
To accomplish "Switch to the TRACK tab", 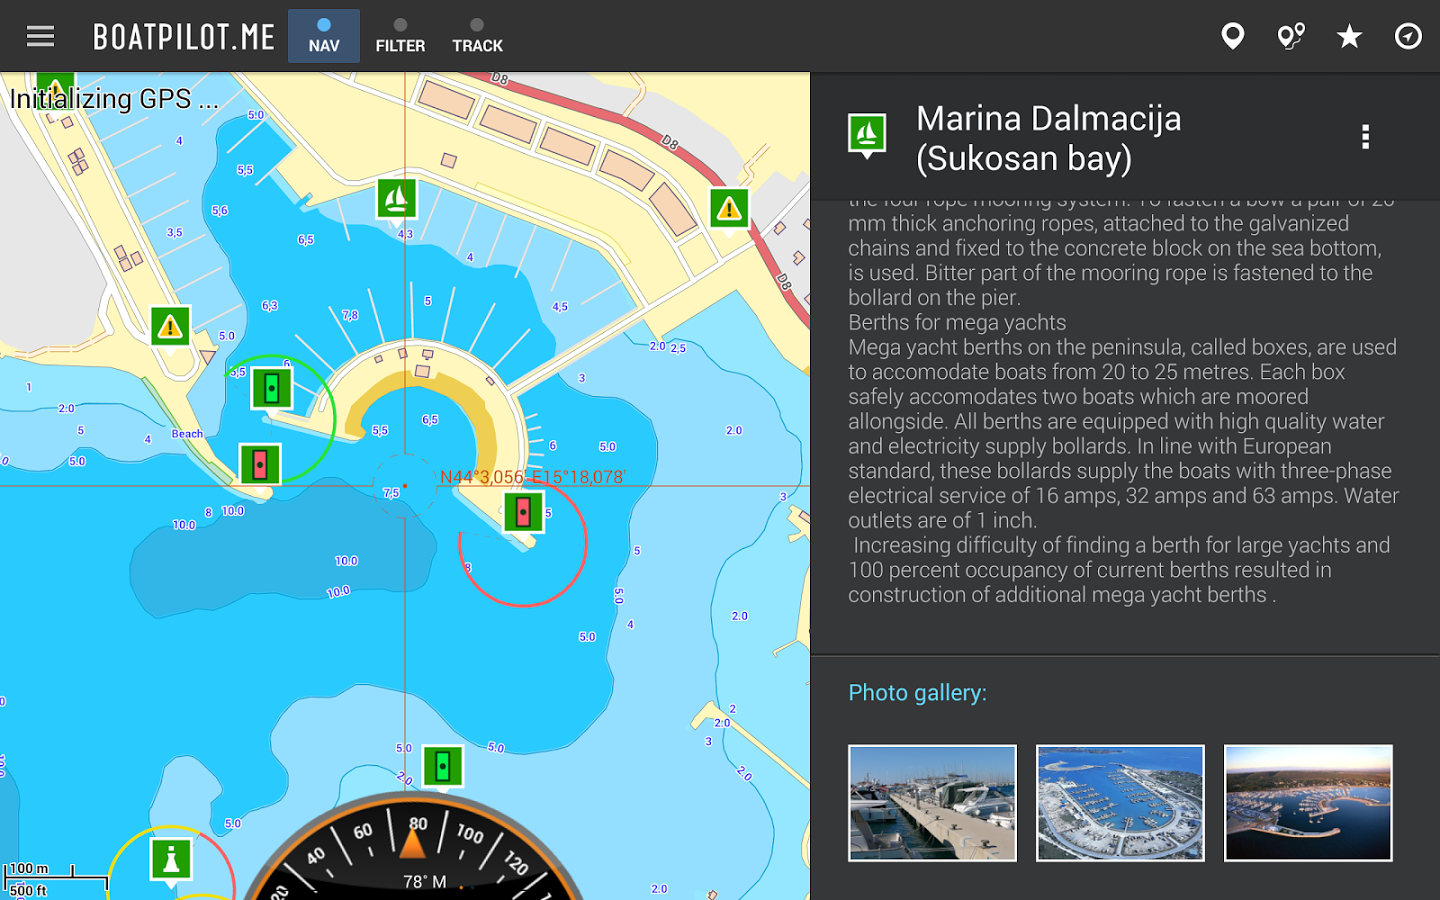I will point(477,36).
